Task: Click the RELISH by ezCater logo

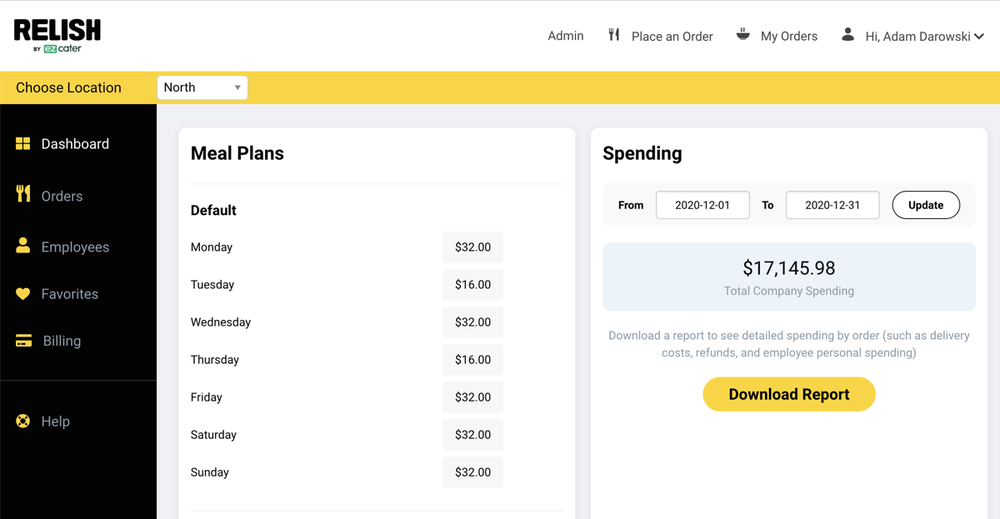Action: pyautogui.click(x=57, y=35)
